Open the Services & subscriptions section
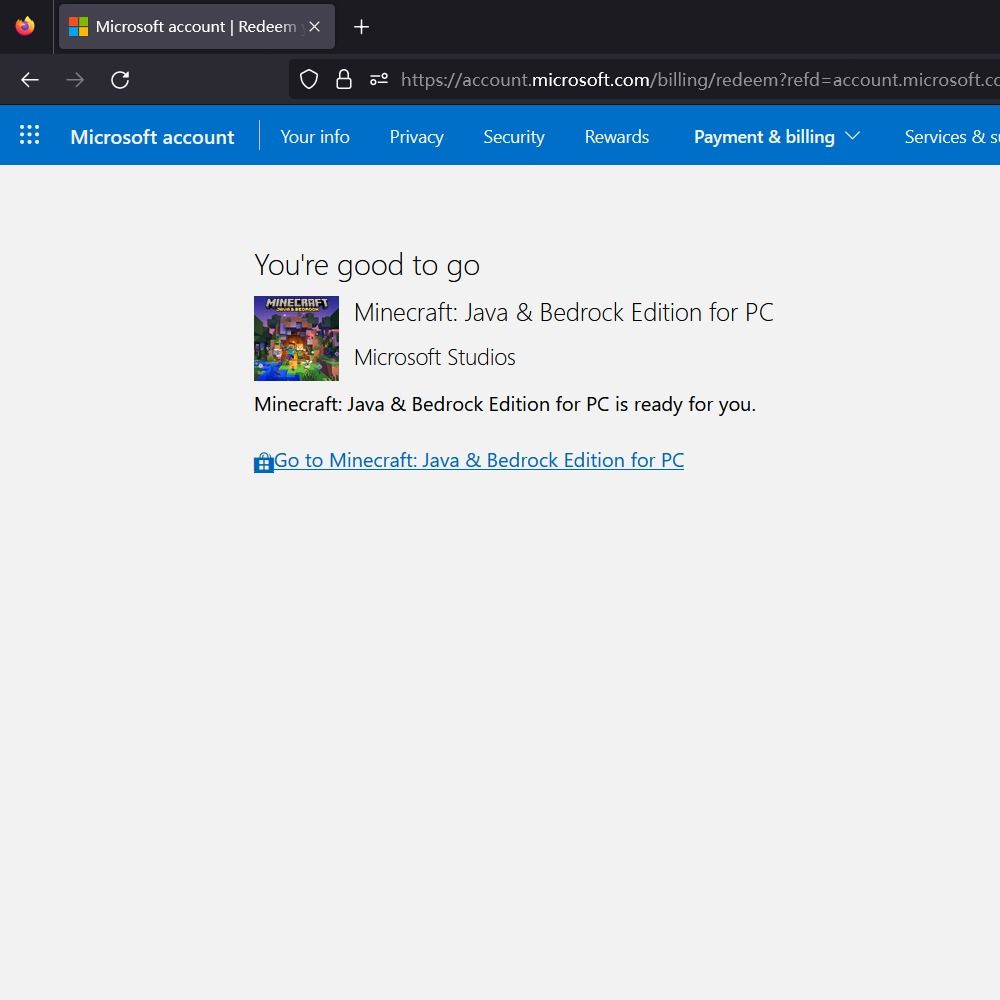Screen dimensions: 1000x1000 pos(952,137)
